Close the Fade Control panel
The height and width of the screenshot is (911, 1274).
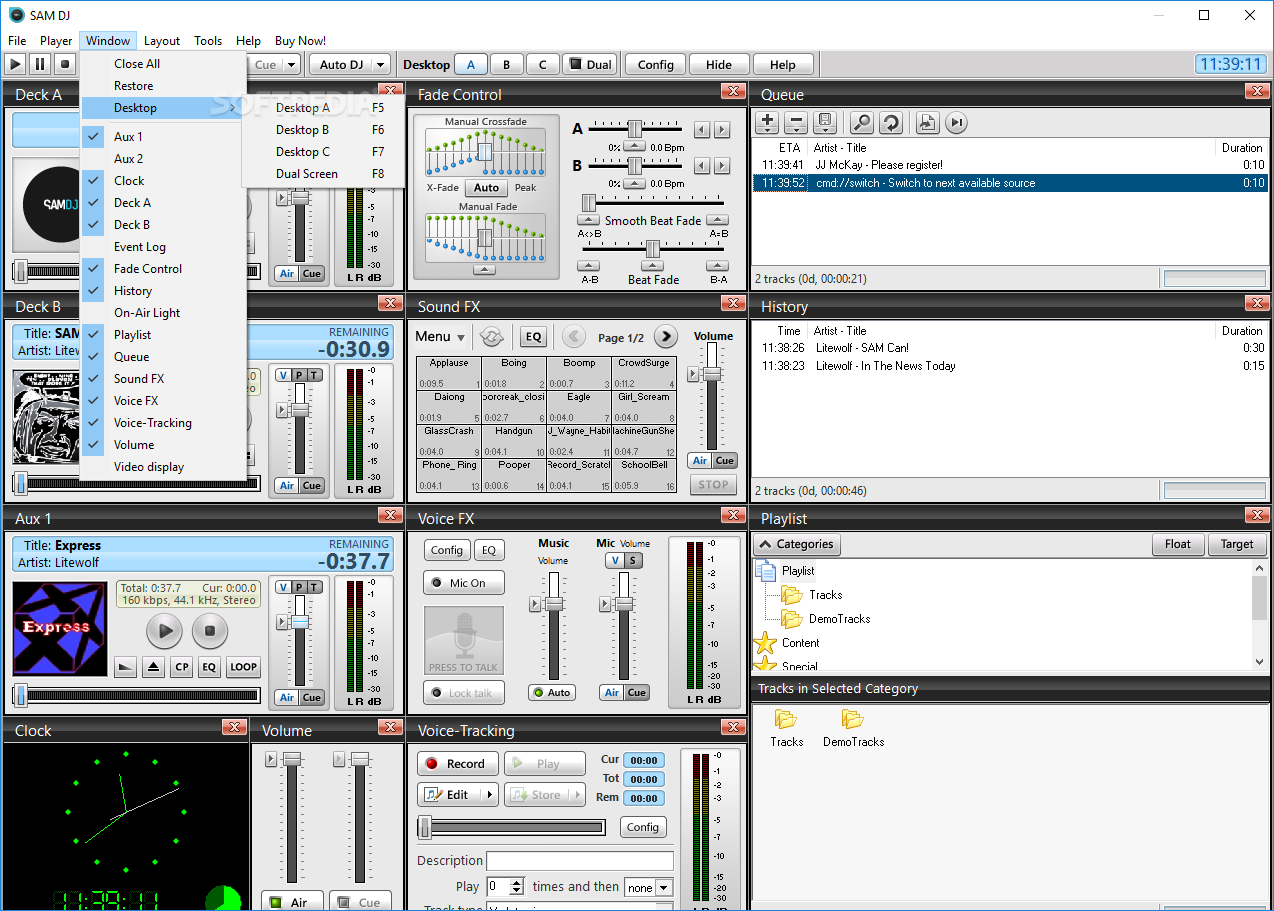tap(734, 92)
